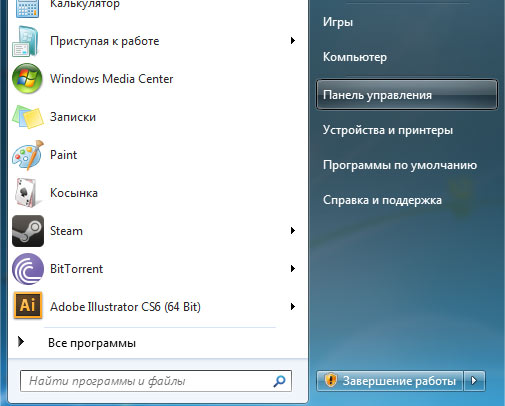
Task: Select Устройства и принтеры
Action: click(x=388, y=130)
